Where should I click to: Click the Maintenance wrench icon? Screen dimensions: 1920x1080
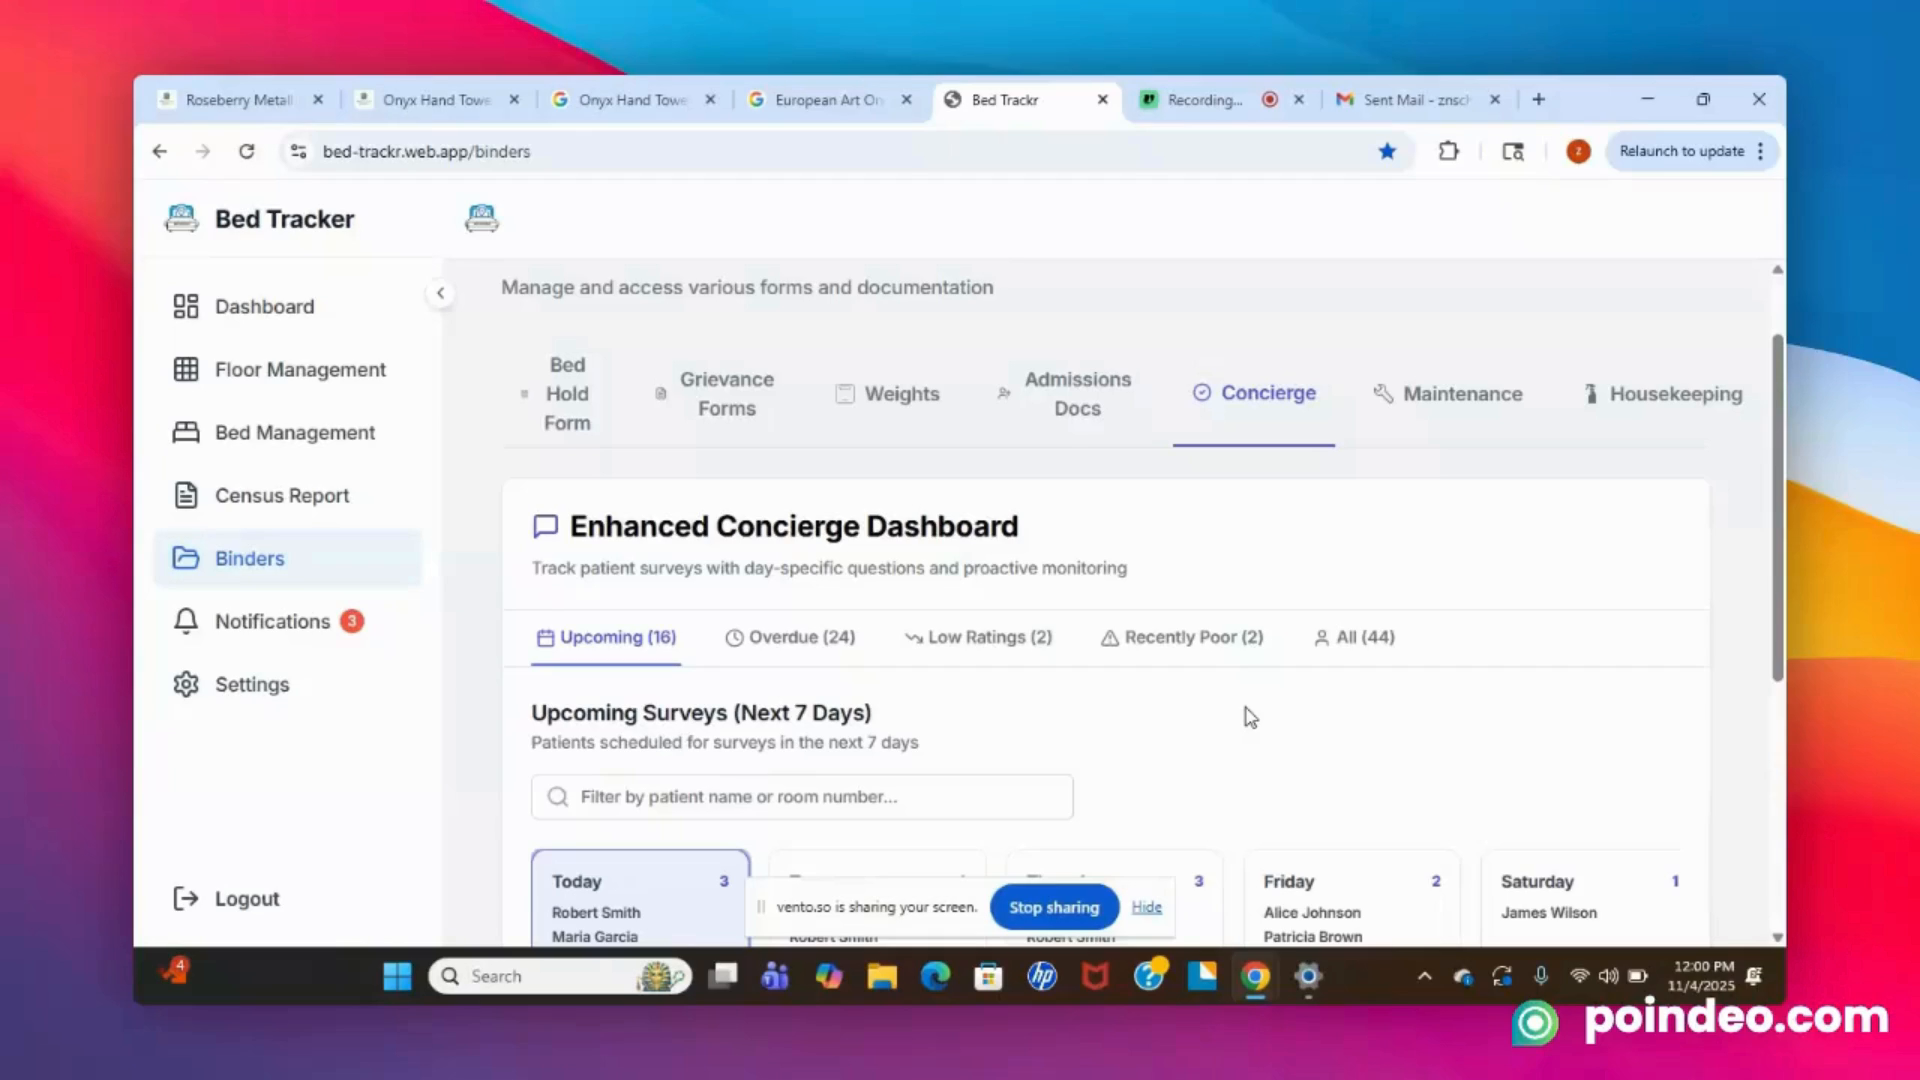[1383, 393]
